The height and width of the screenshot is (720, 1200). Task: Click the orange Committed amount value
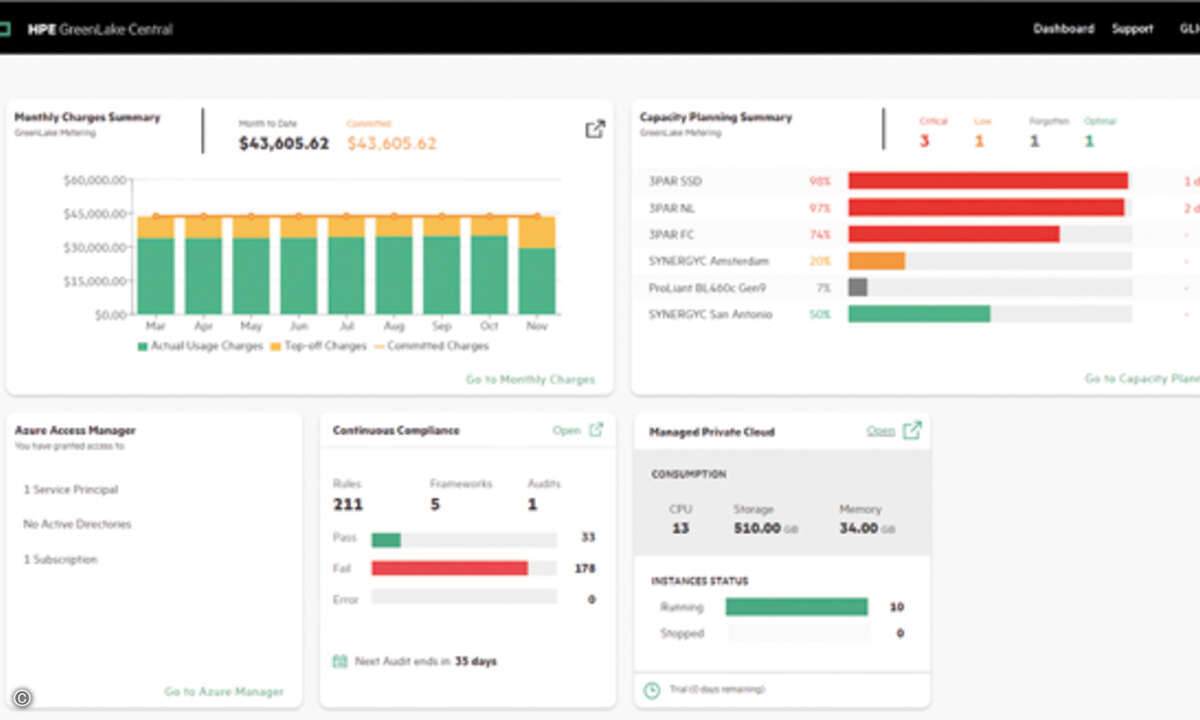392,143
